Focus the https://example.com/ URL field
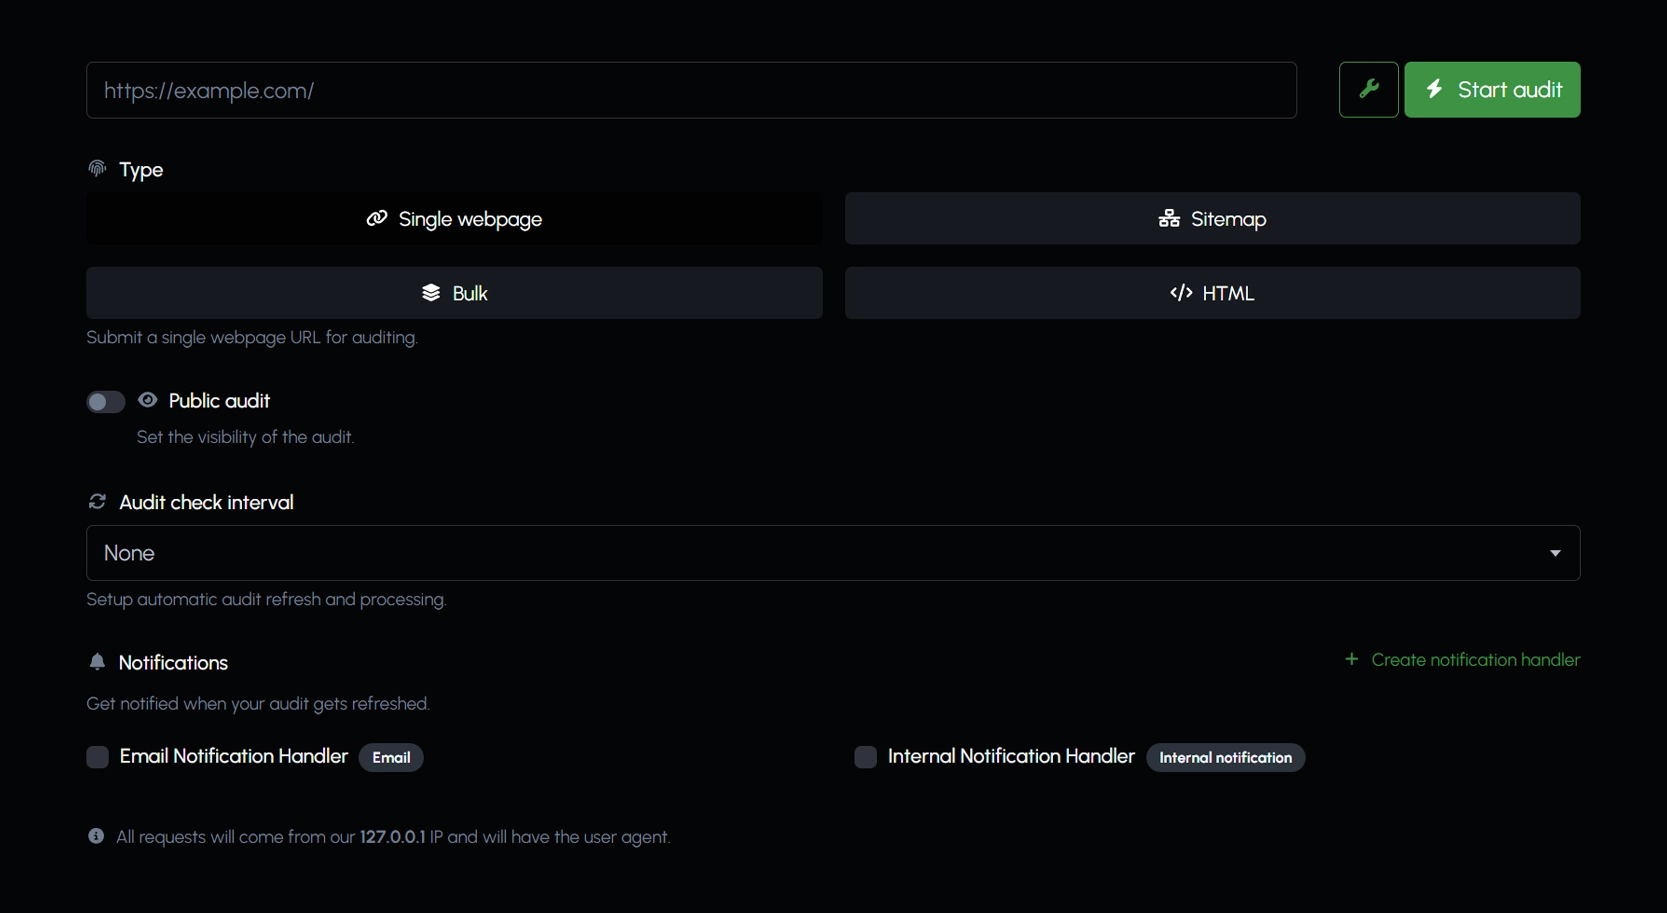 (691, 90)
